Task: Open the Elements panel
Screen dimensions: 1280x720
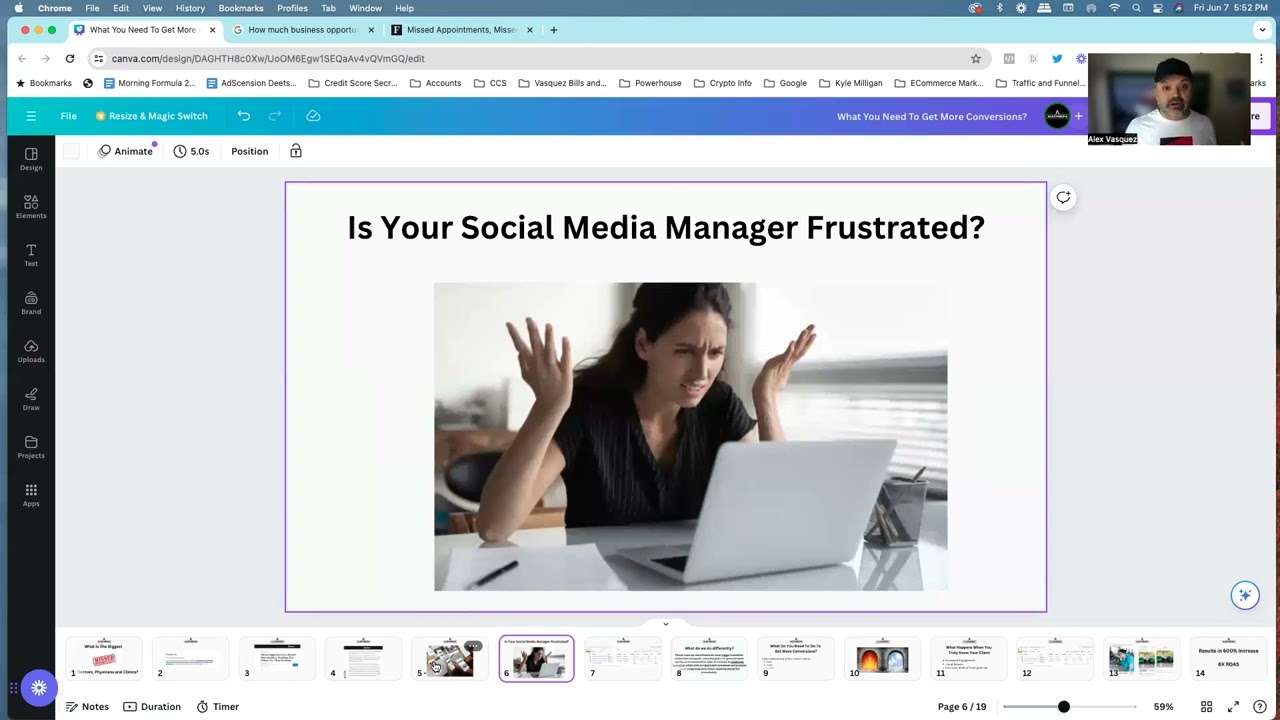Action: click(31, 207)
